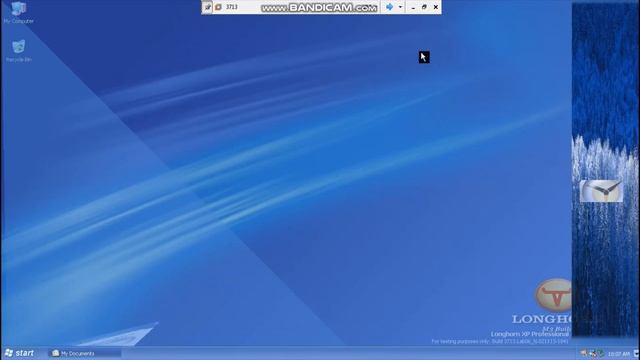The height and width of the screenshot is (360, 640).
Task: Restore down the 3713 connection window
Action: click(x=424, y=7)
